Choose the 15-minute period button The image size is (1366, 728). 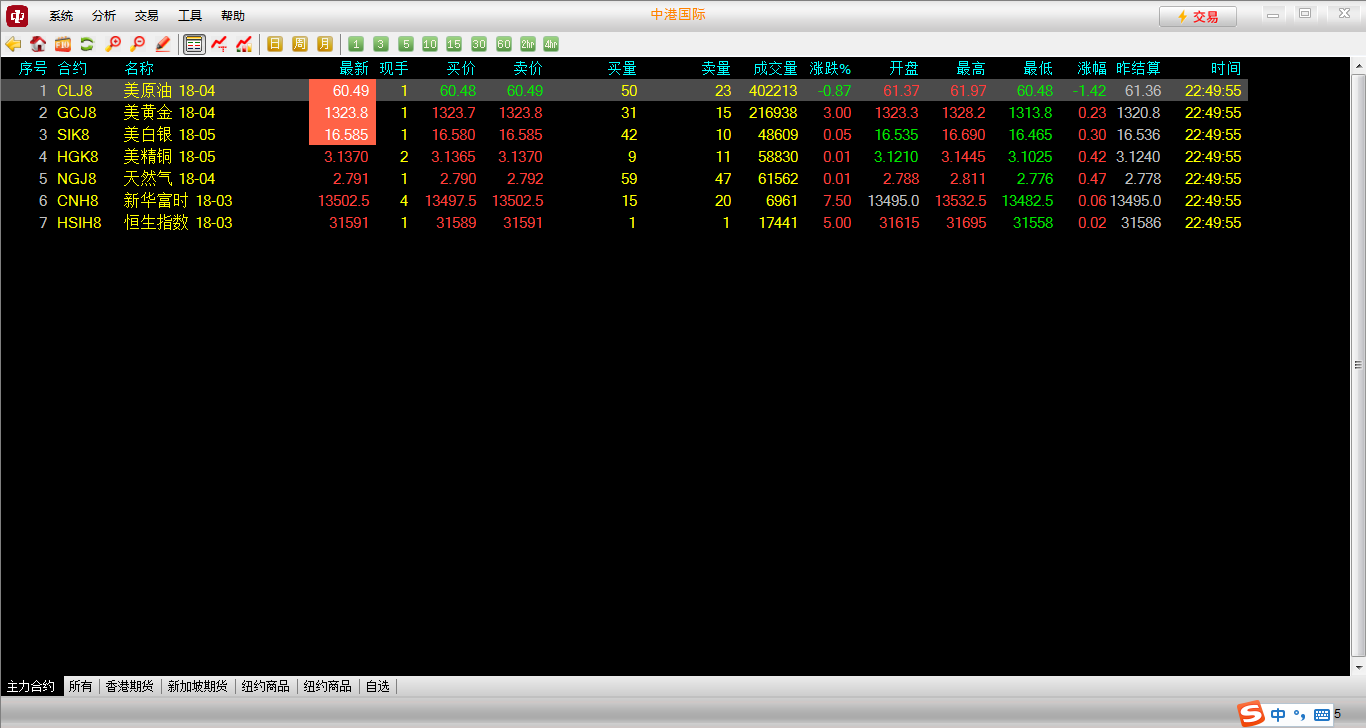coord(454,44)
